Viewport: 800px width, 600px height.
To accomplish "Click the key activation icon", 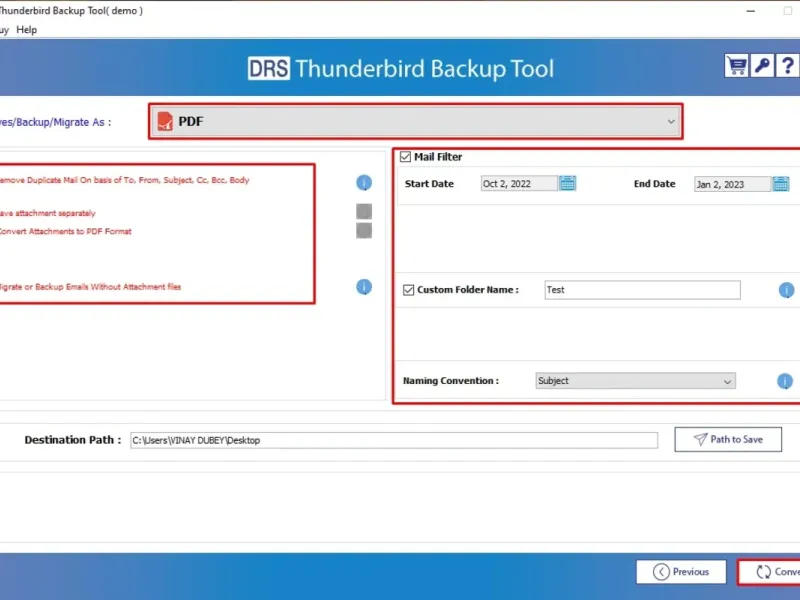I will (x=762, y=66).
